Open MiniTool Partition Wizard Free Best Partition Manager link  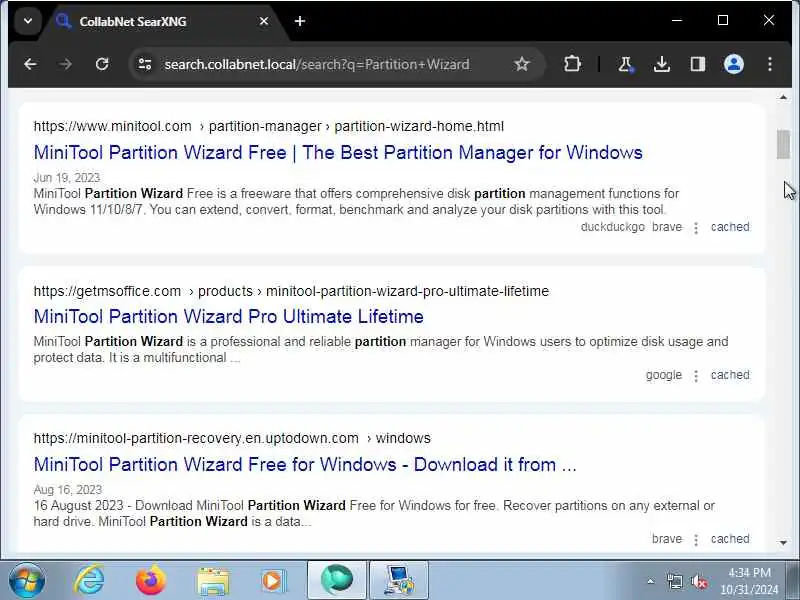(338, 153)
